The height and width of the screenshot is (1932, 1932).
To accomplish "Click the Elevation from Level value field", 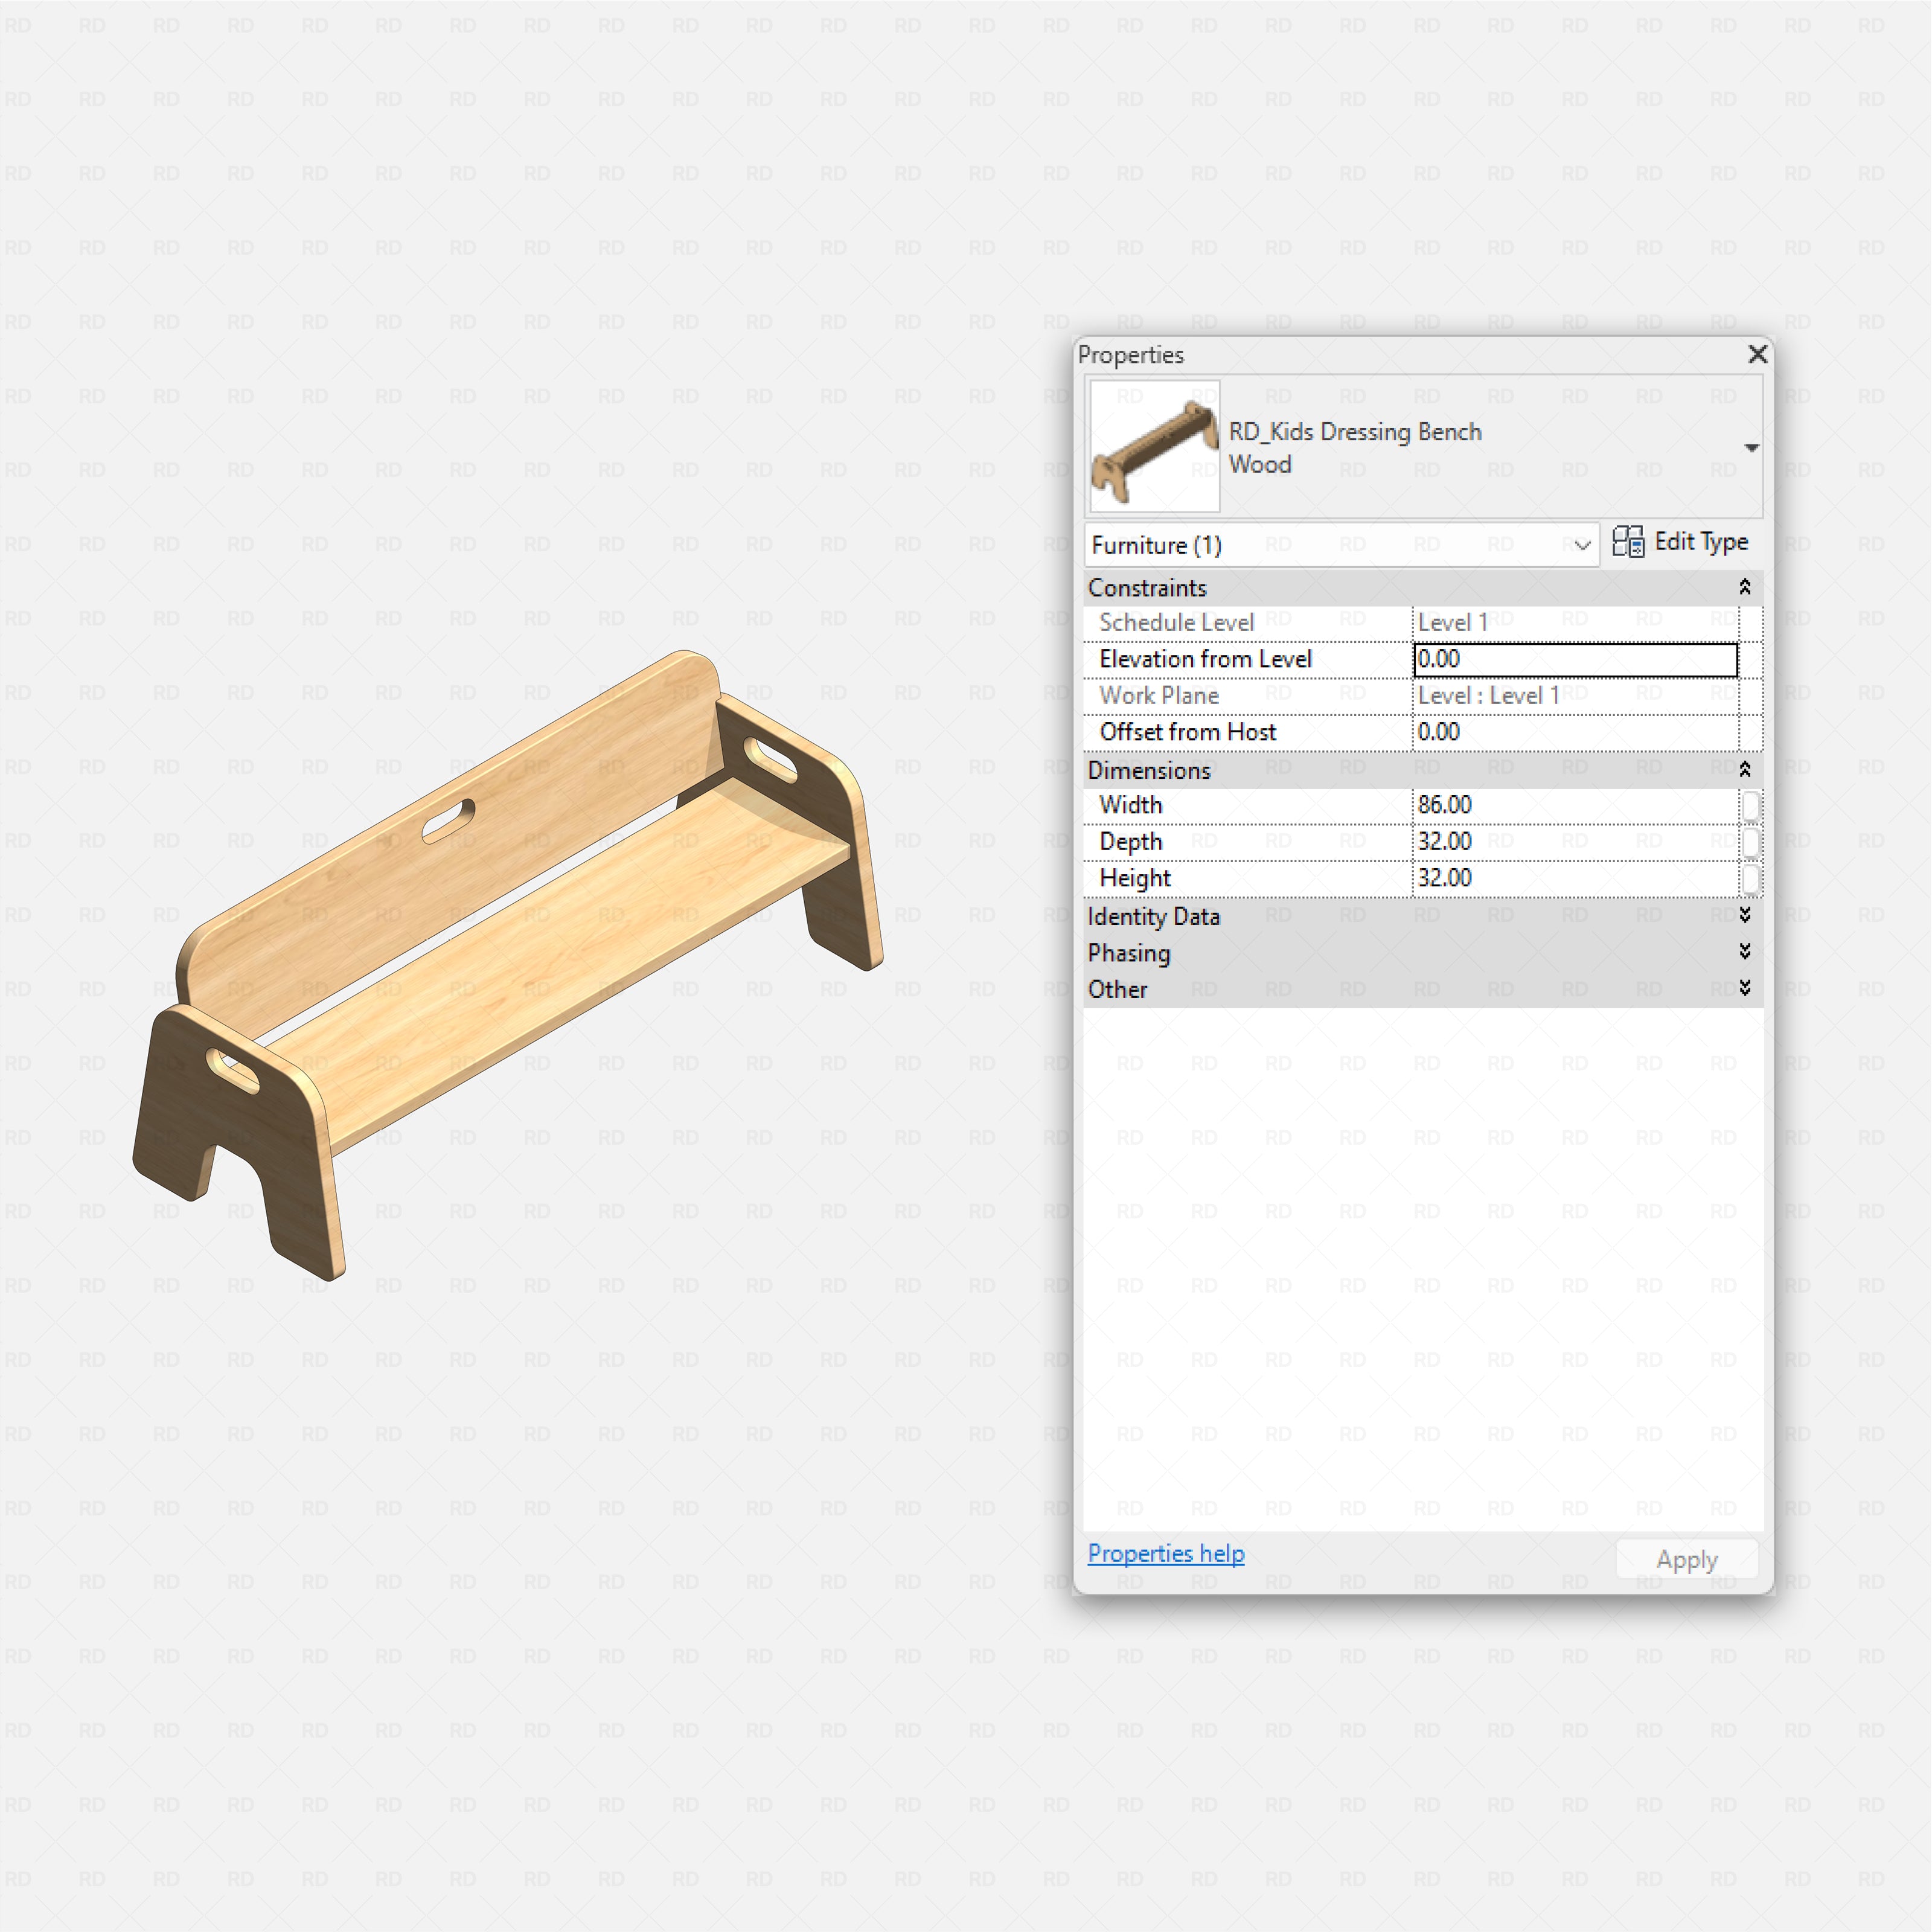I will point(1574,659).
